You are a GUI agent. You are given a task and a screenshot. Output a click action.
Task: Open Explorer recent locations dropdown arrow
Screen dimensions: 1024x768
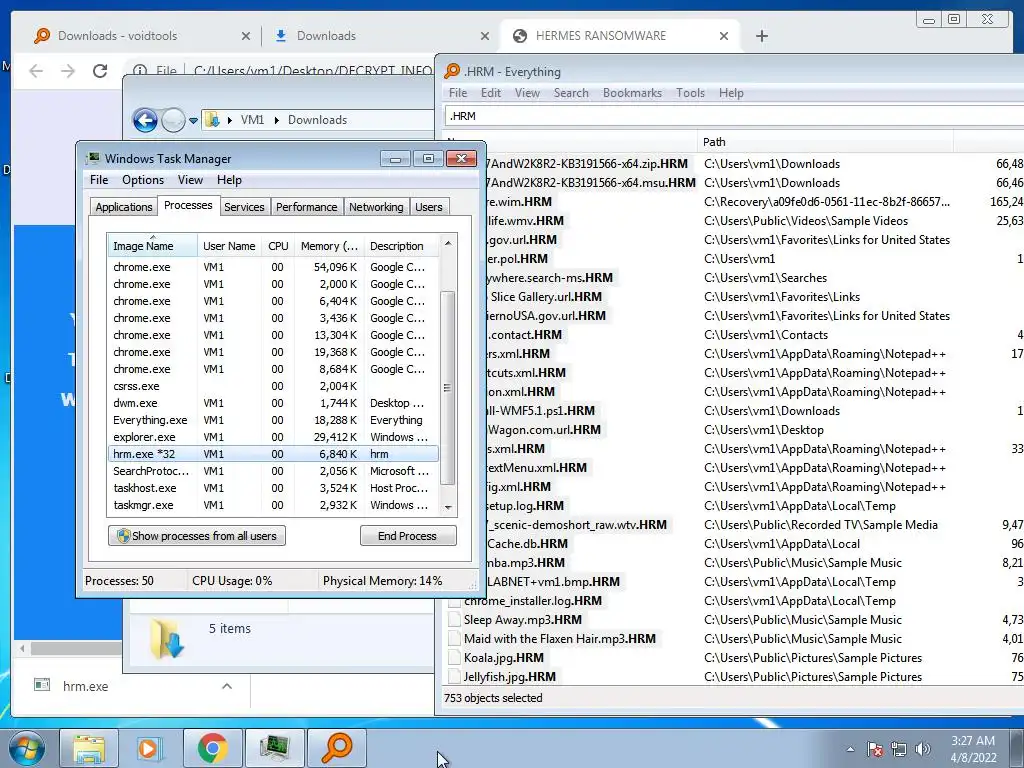[193, 120]
